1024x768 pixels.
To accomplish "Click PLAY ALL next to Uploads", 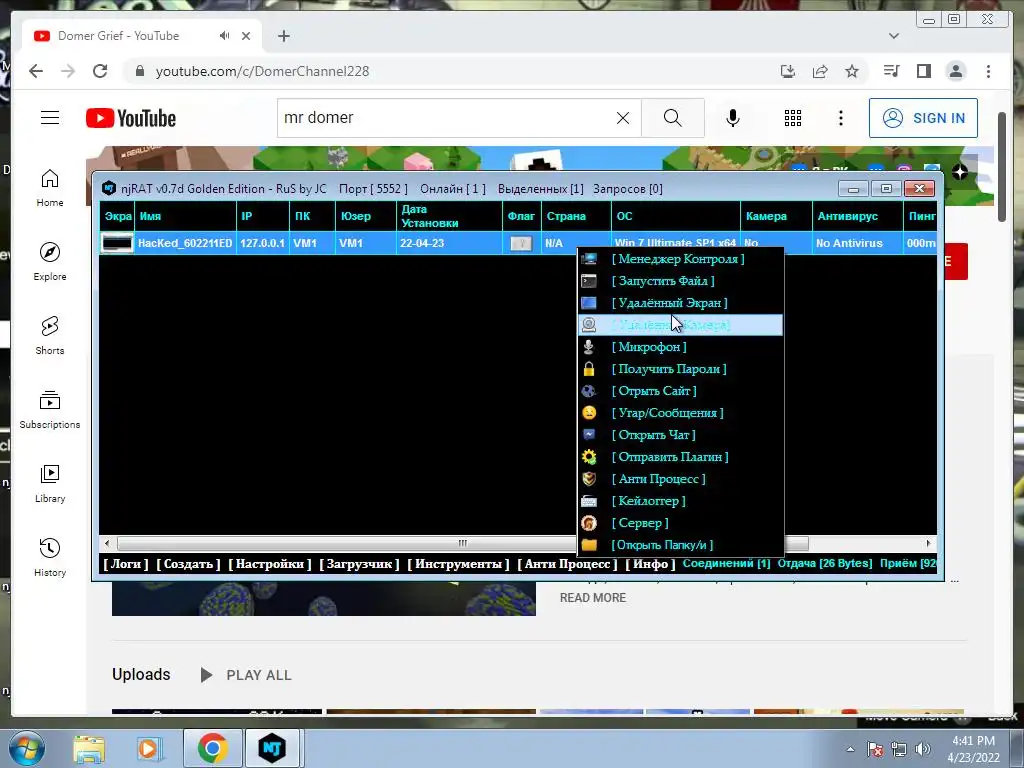I will coord(246,675).
